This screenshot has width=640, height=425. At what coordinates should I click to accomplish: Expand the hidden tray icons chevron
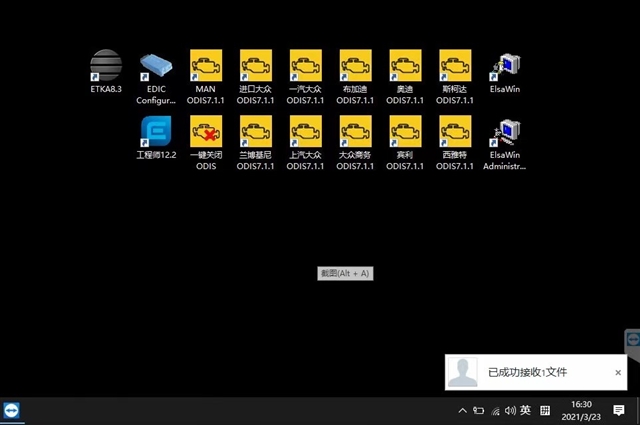click(x=462, y=410)
